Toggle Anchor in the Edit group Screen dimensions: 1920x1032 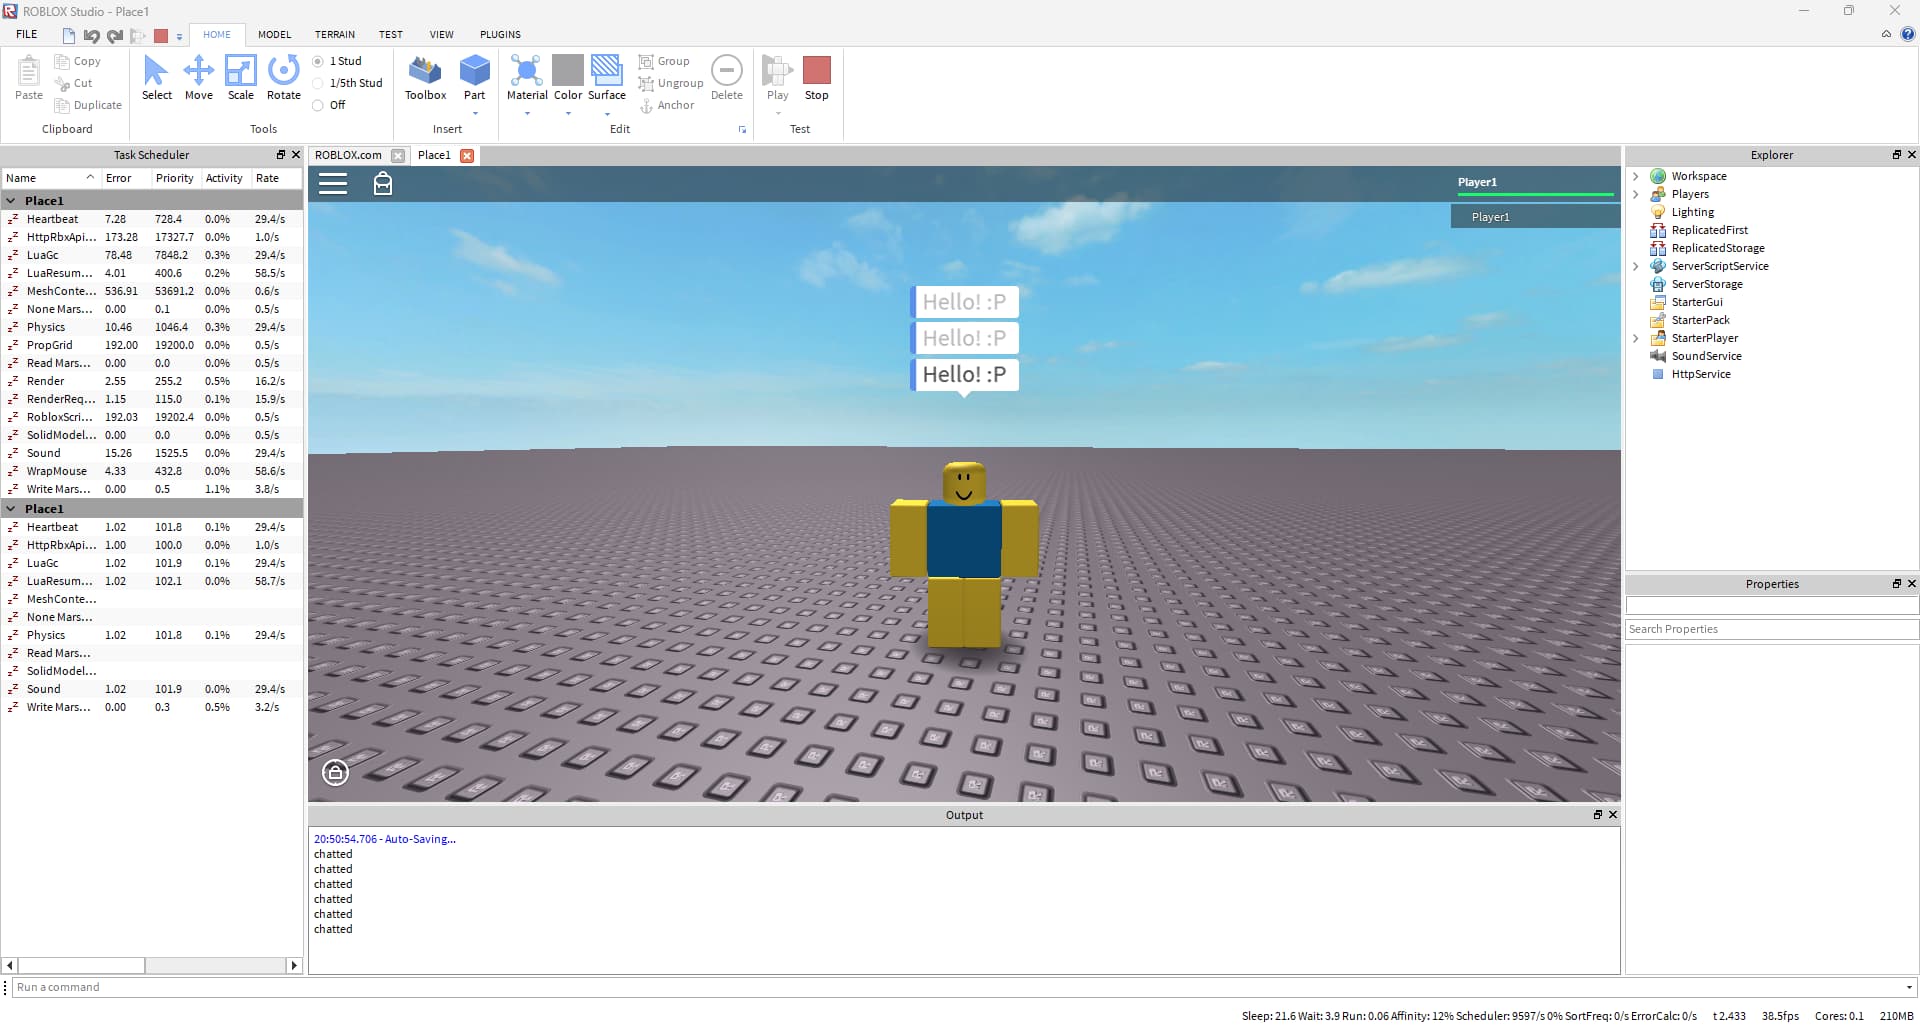[667, 105]
